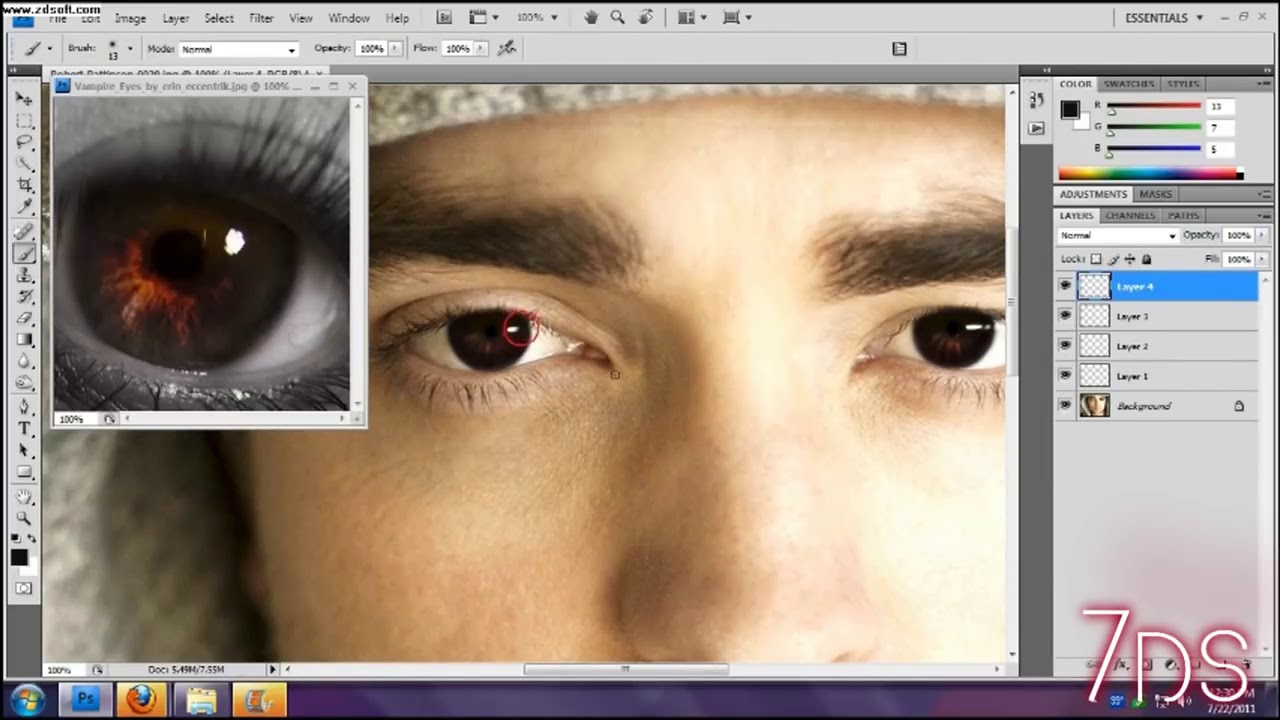Viewport: 1280px width, 720px height.
Task: Select the Pen tool
Action: pyautogui.click(x=24, y=407)
